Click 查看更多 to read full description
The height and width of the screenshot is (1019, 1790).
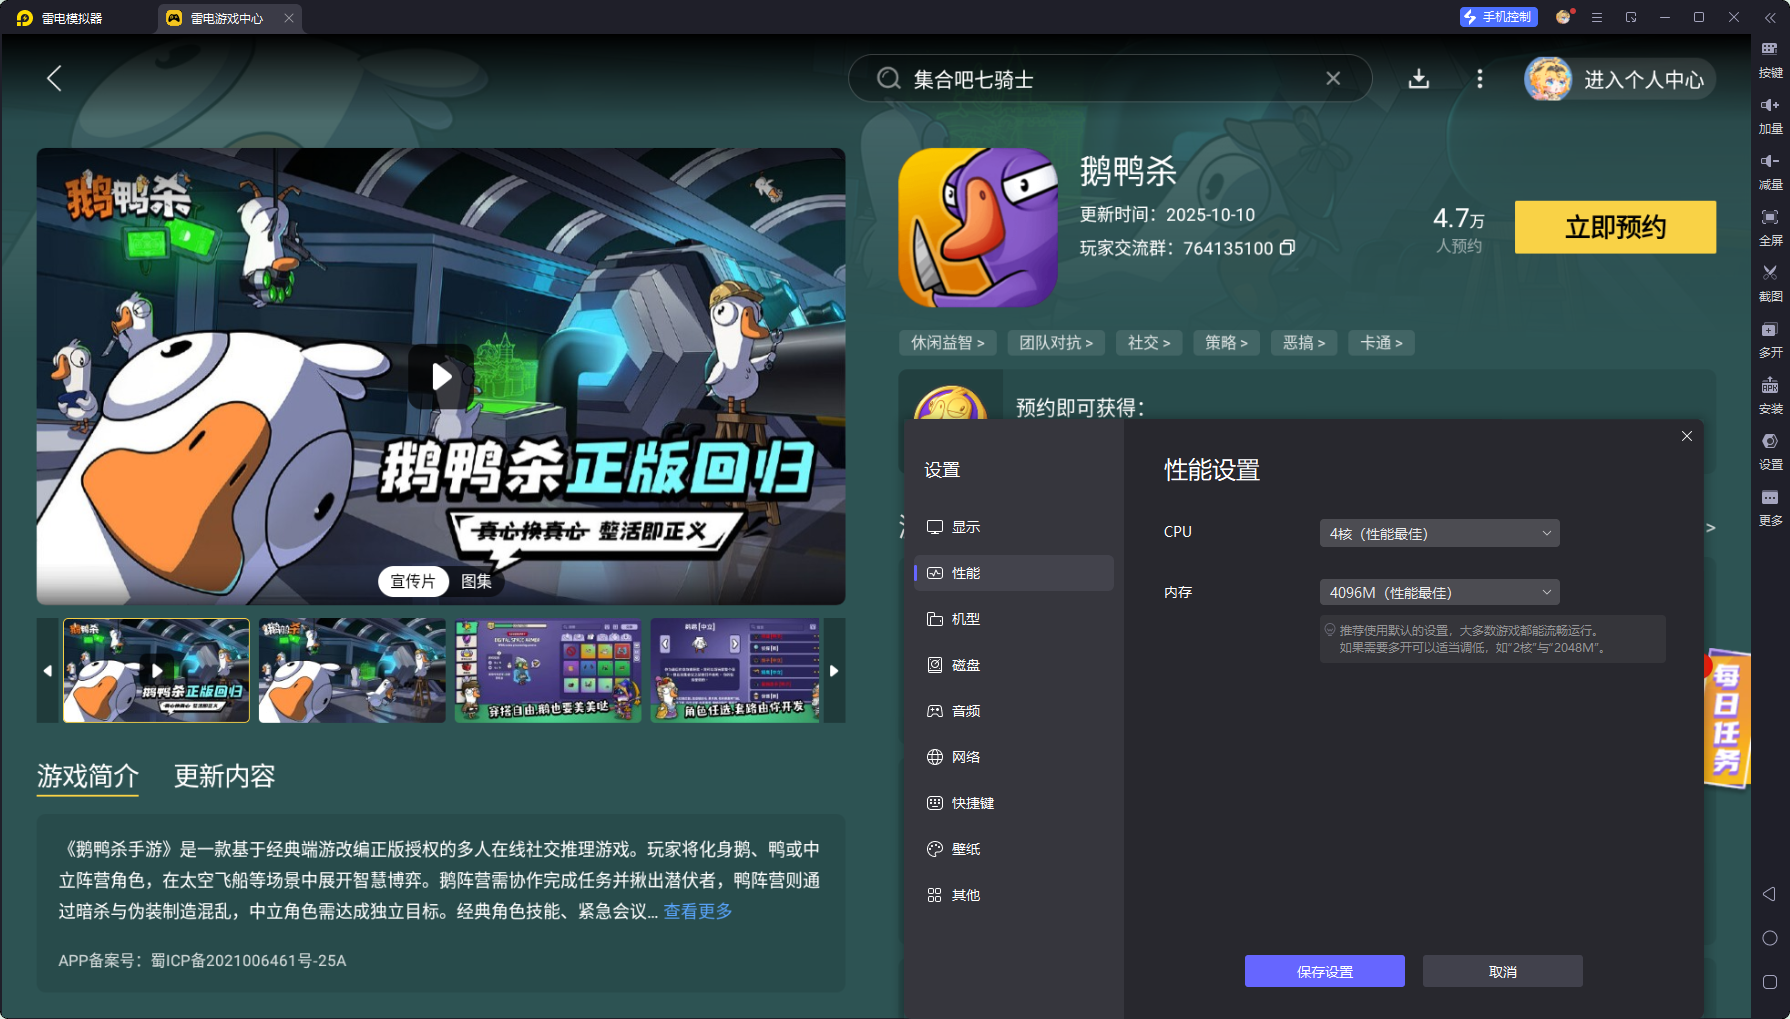click(x=696, y=911)
